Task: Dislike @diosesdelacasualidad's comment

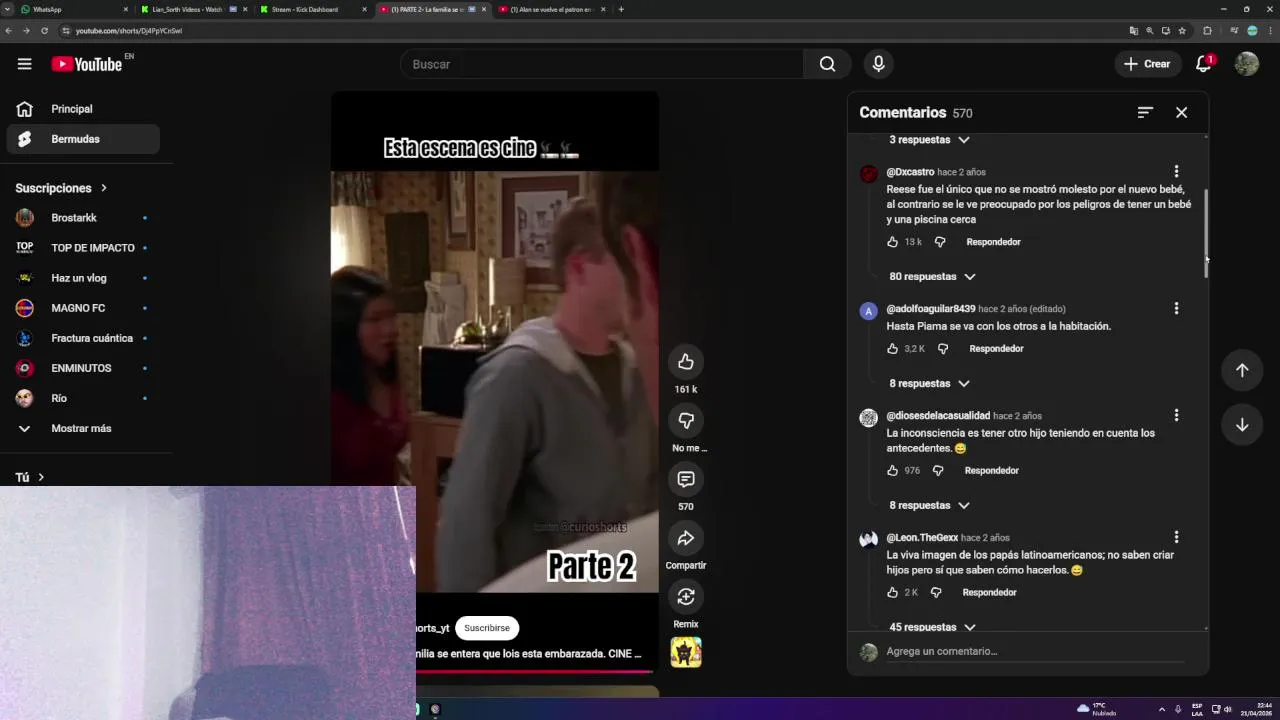Action: click(938, 471)
